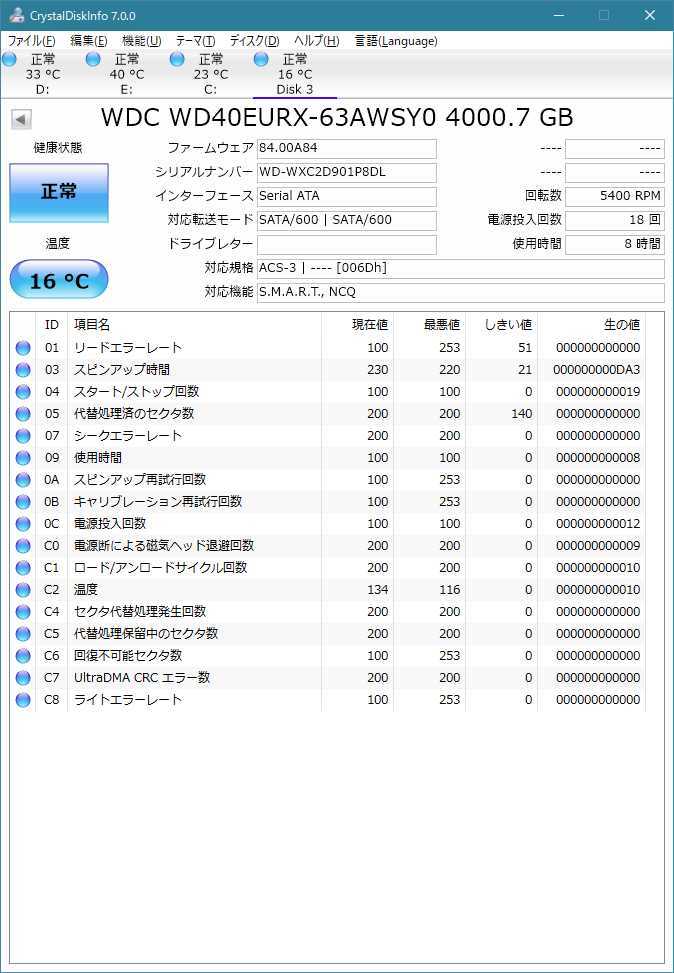Click blue status icon of row C6
The width and height of the screenshot is (674, 973).
click(23, 656)
